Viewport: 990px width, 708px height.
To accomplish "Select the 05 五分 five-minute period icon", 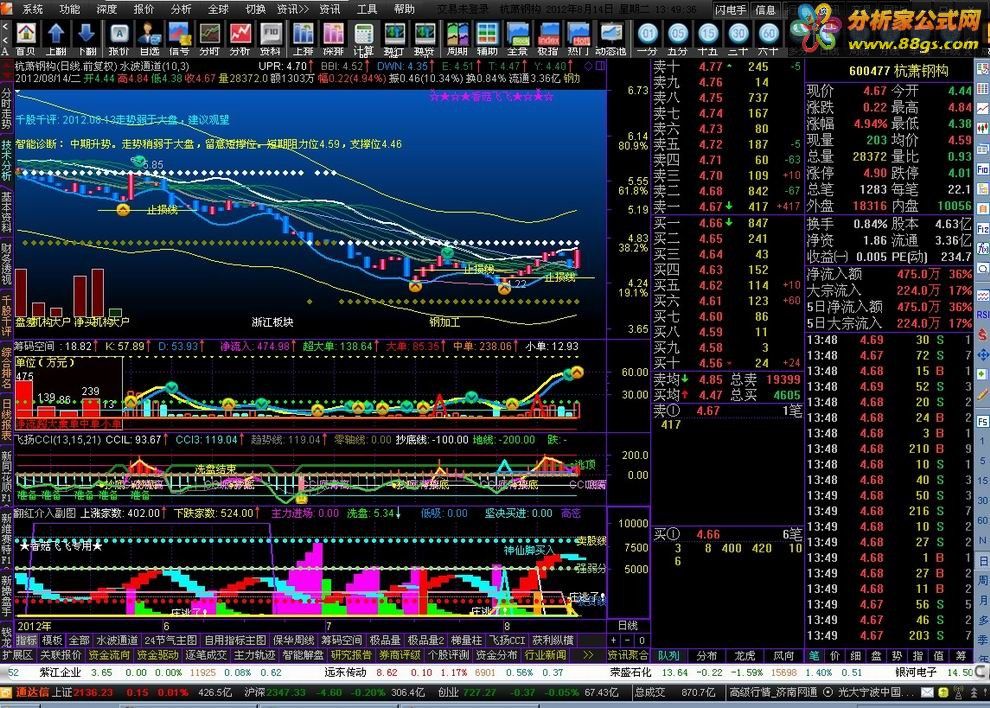I will point(677,39).
